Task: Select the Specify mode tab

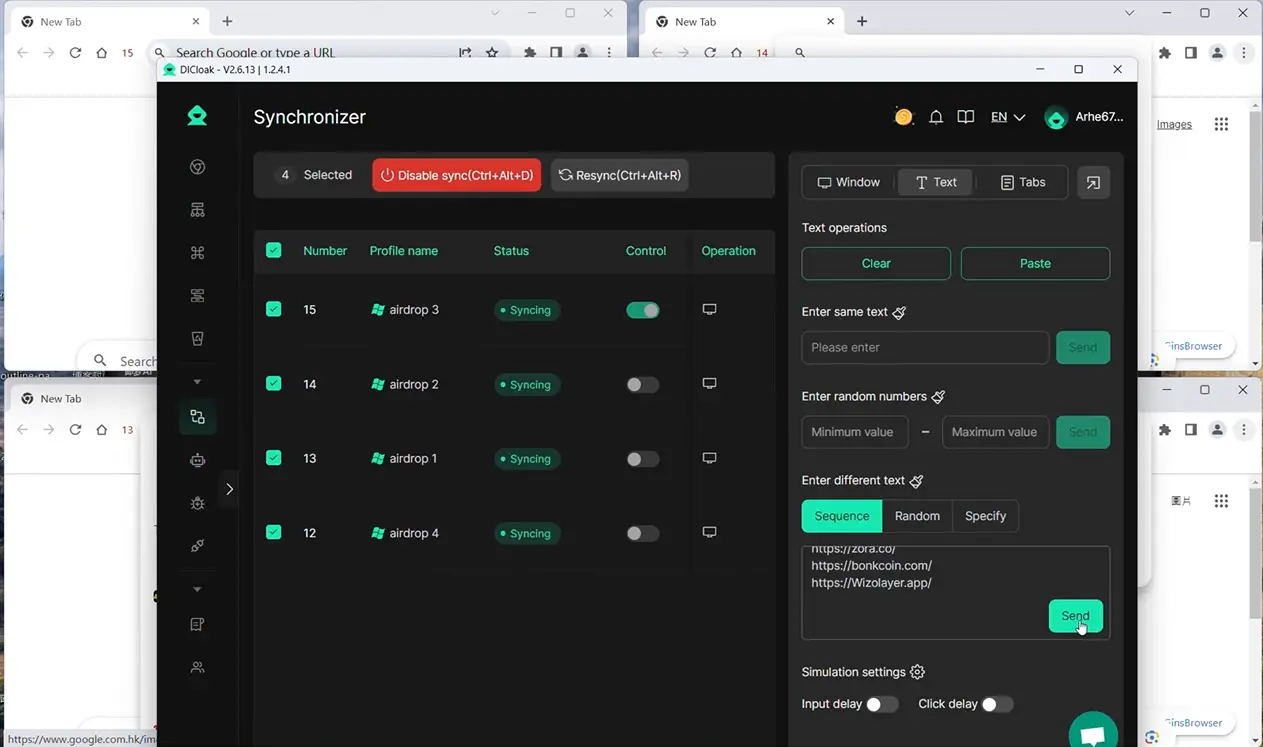Action: pos(985,516)
